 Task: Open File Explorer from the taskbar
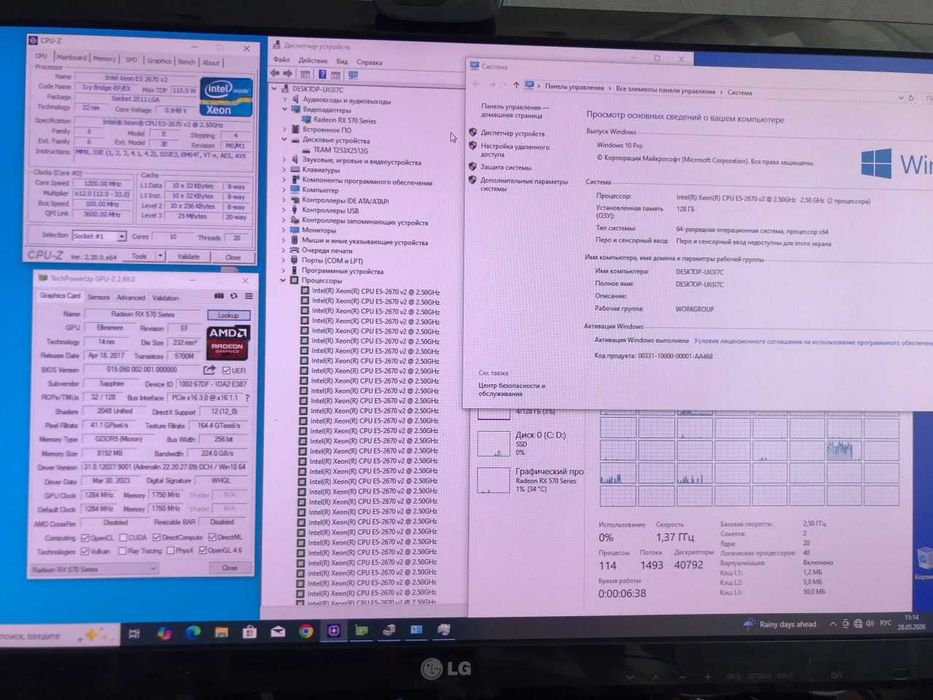(221, 632)
